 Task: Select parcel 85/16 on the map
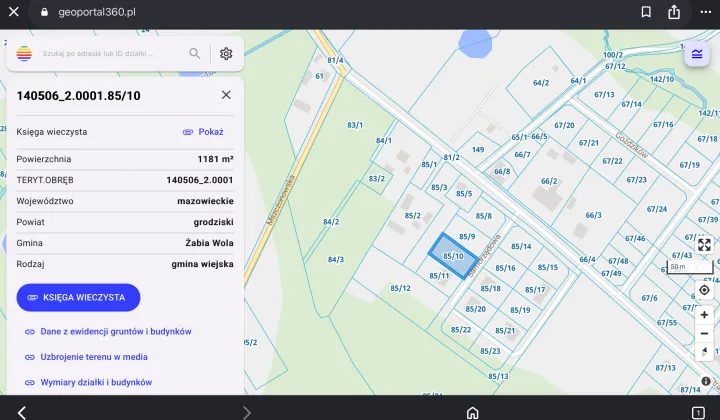505,268
